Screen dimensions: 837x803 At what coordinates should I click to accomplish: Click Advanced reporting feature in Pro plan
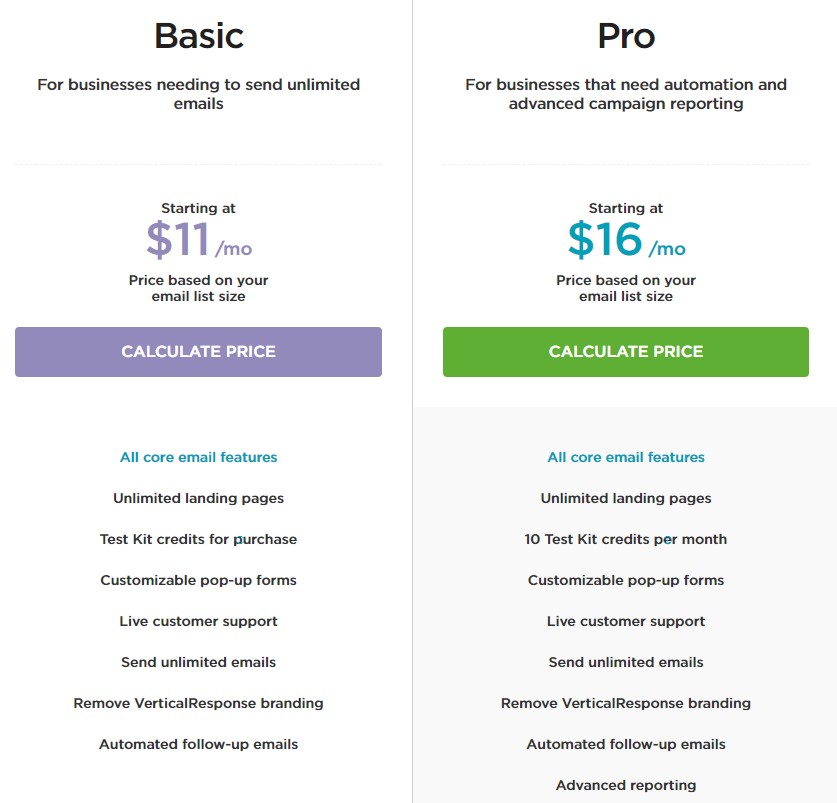[x=626, y=785]
